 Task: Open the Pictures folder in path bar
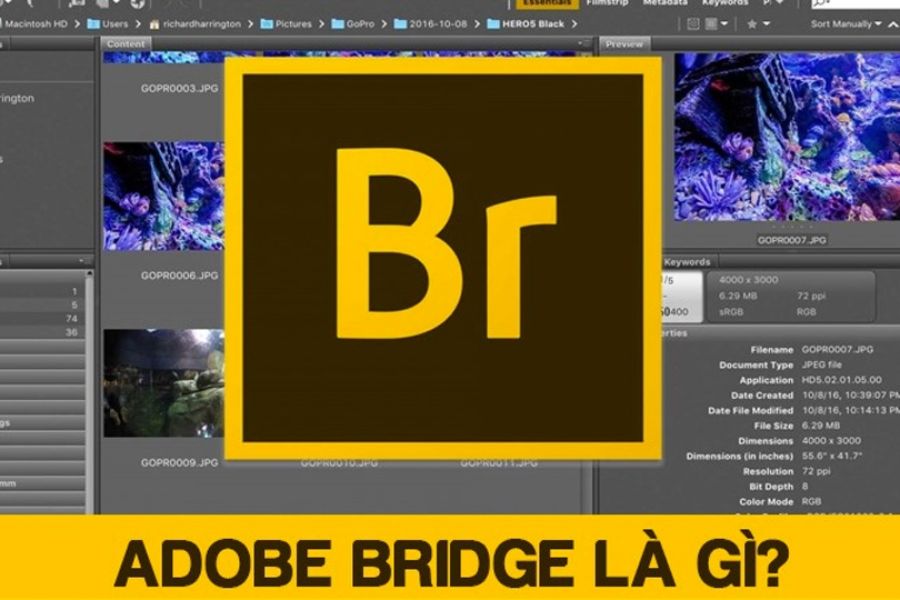(268, 23)
